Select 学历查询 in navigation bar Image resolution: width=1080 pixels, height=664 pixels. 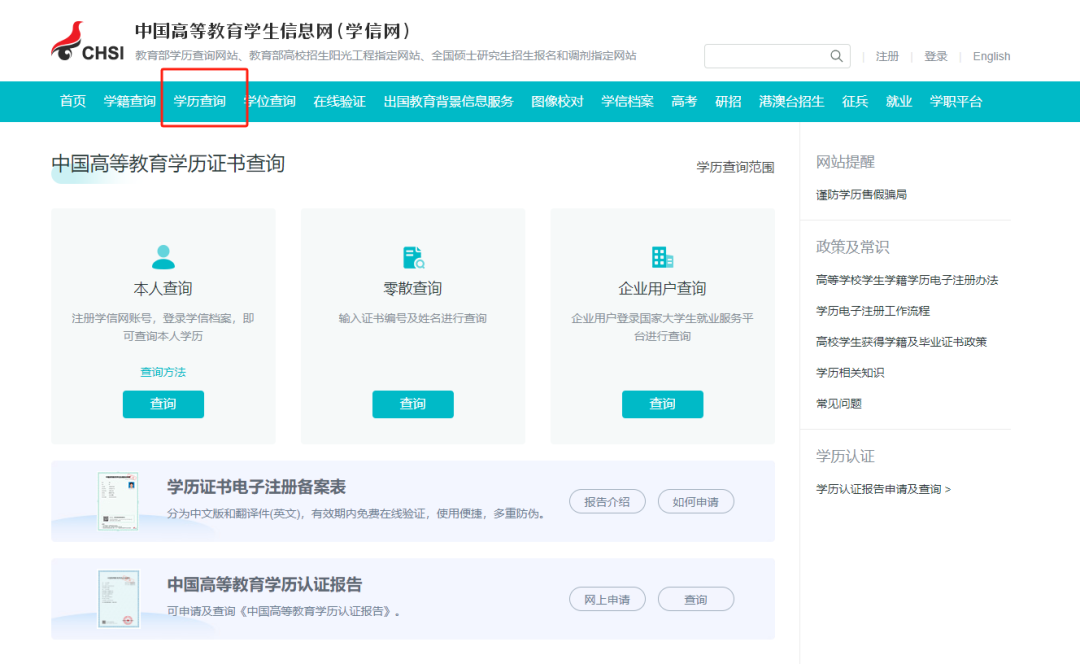click(200, 101)
